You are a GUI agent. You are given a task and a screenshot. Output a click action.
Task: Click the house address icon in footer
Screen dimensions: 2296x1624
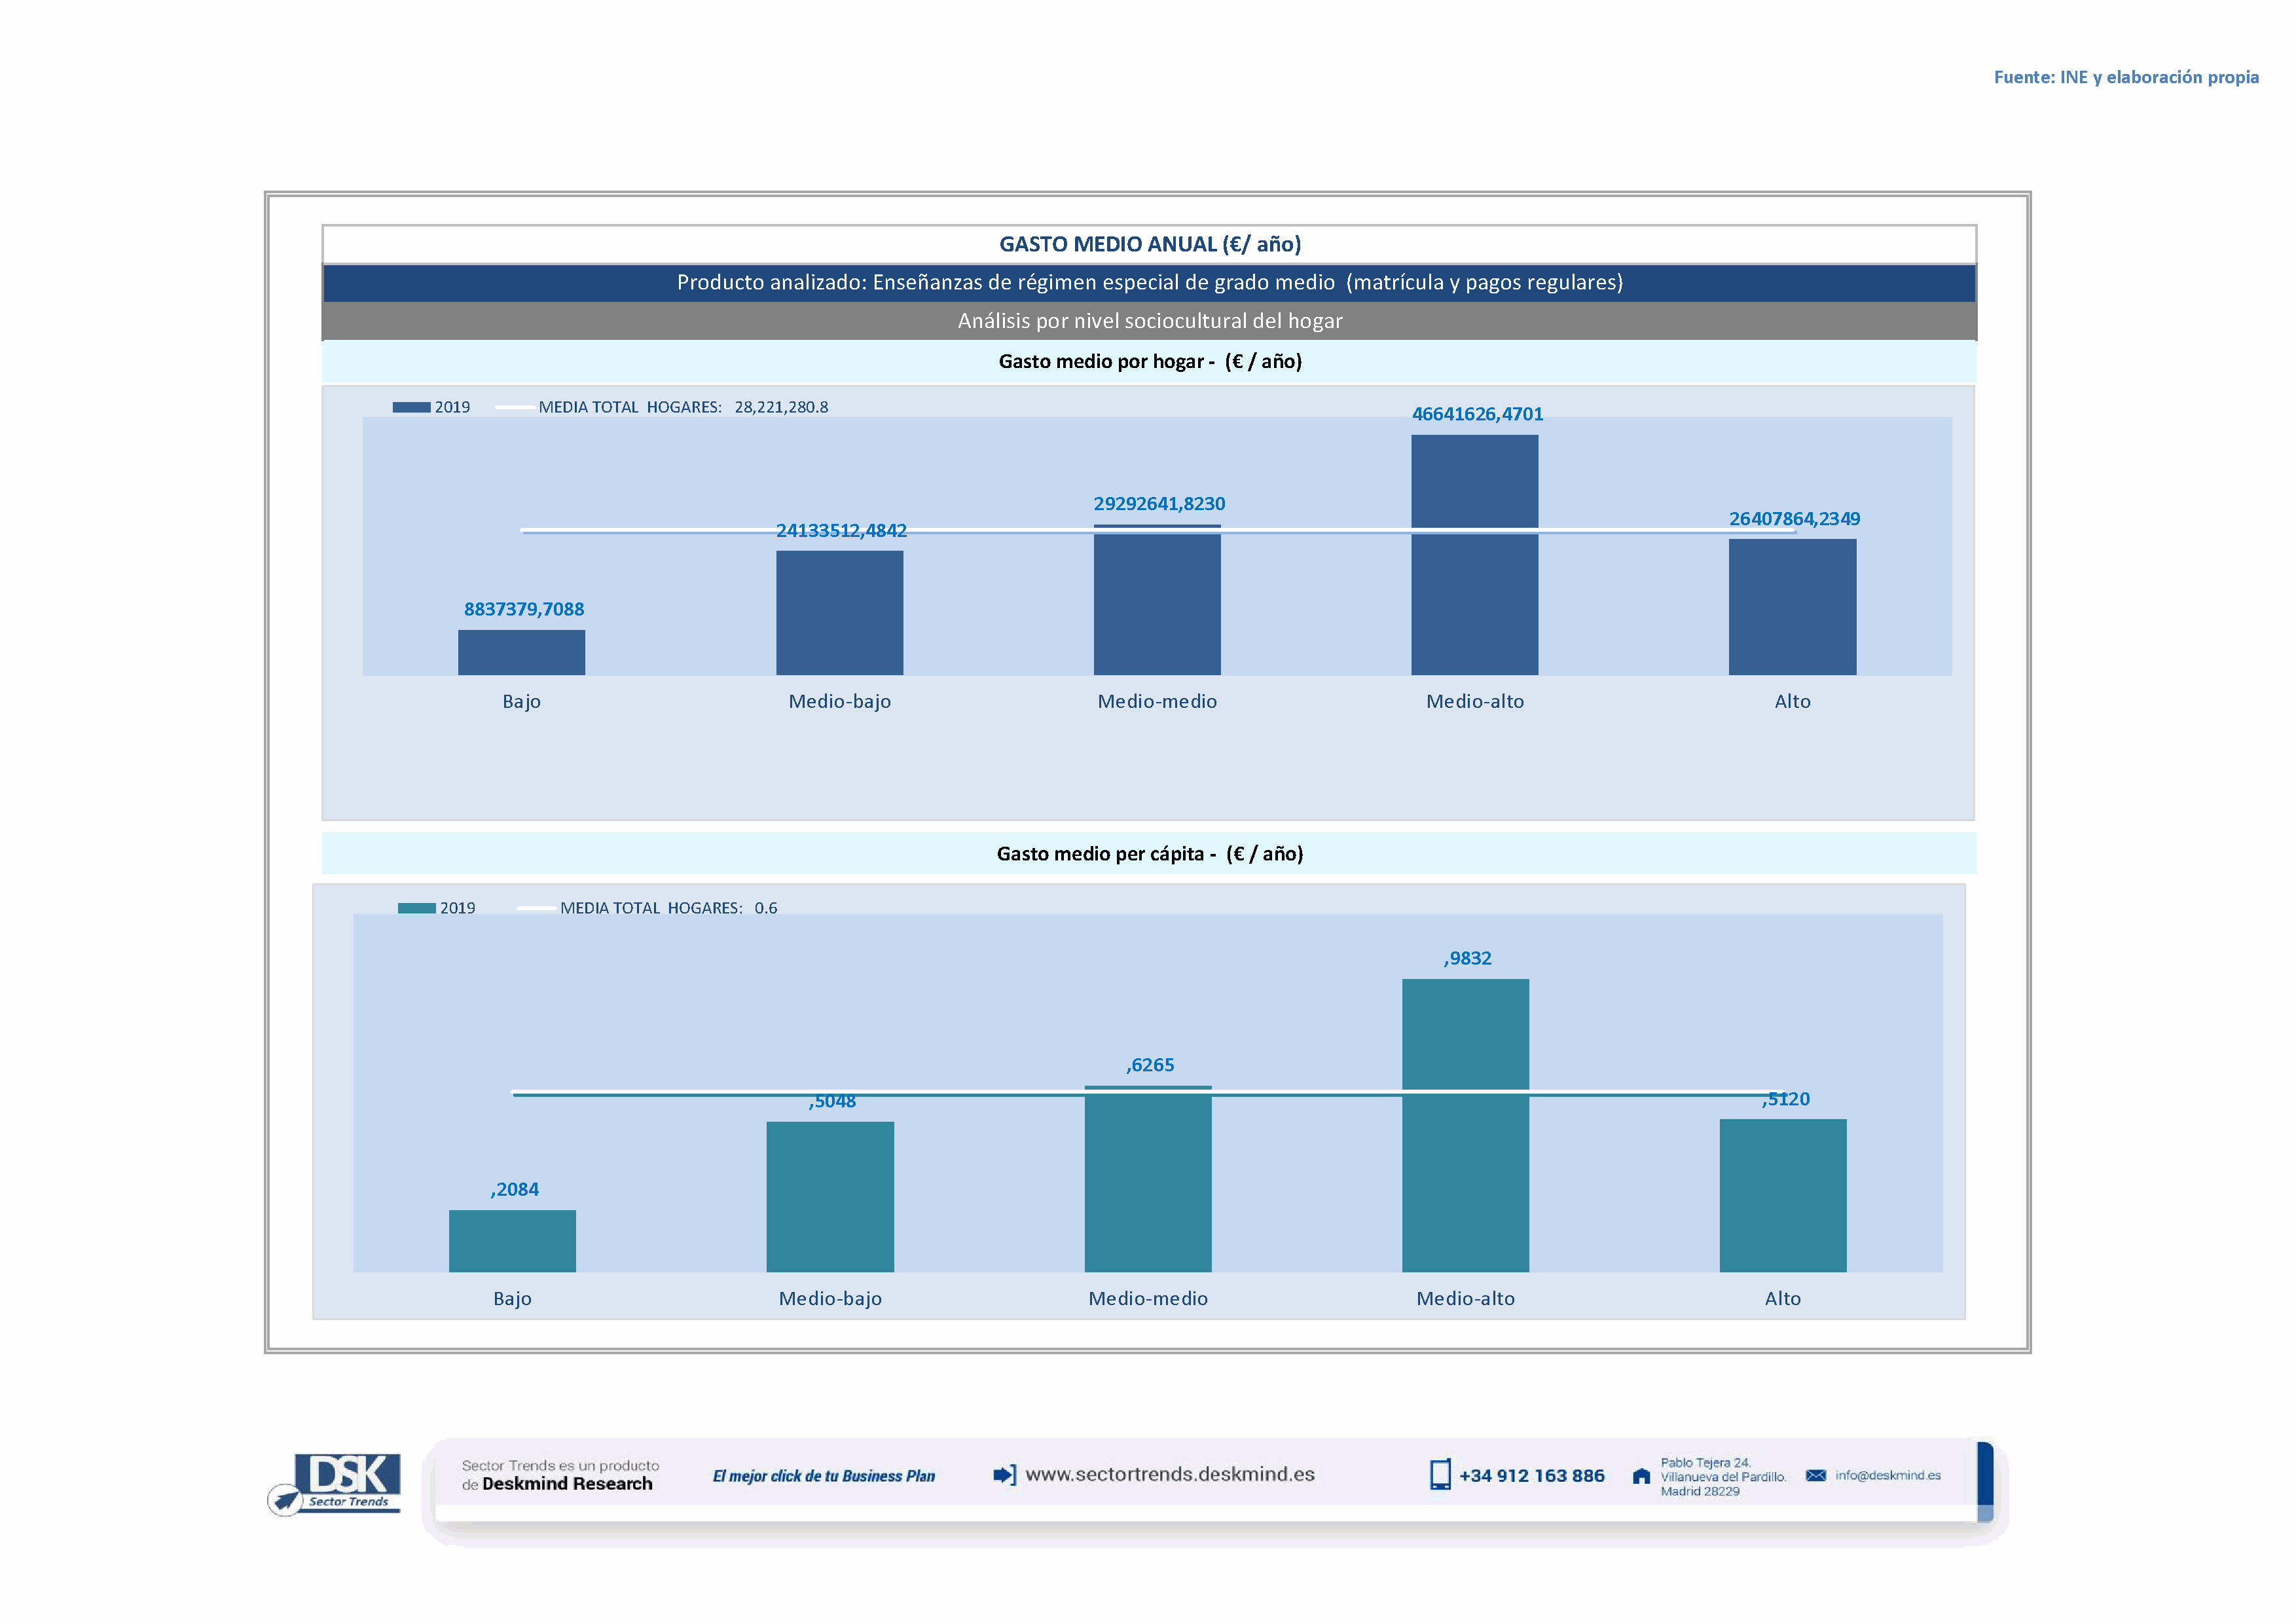point(1641,1476)
